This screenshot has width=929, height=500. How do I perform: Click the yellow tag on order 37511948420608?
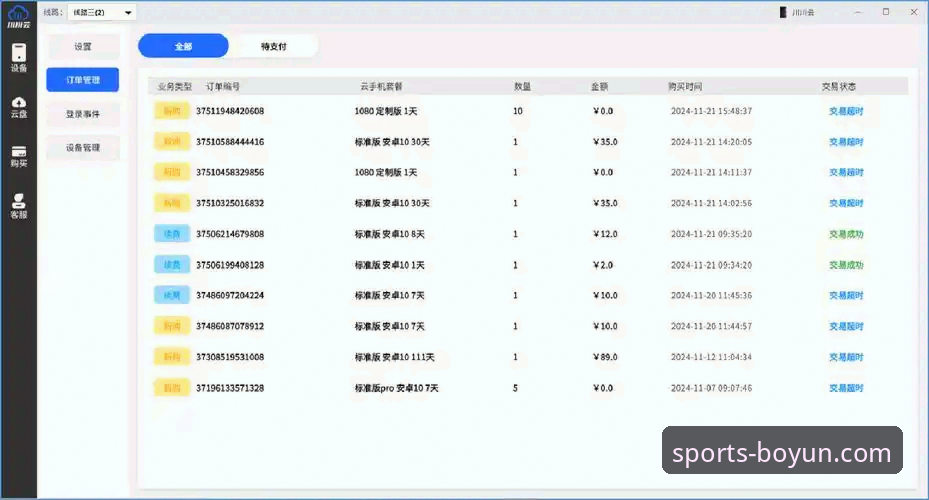tap(172, 111)
